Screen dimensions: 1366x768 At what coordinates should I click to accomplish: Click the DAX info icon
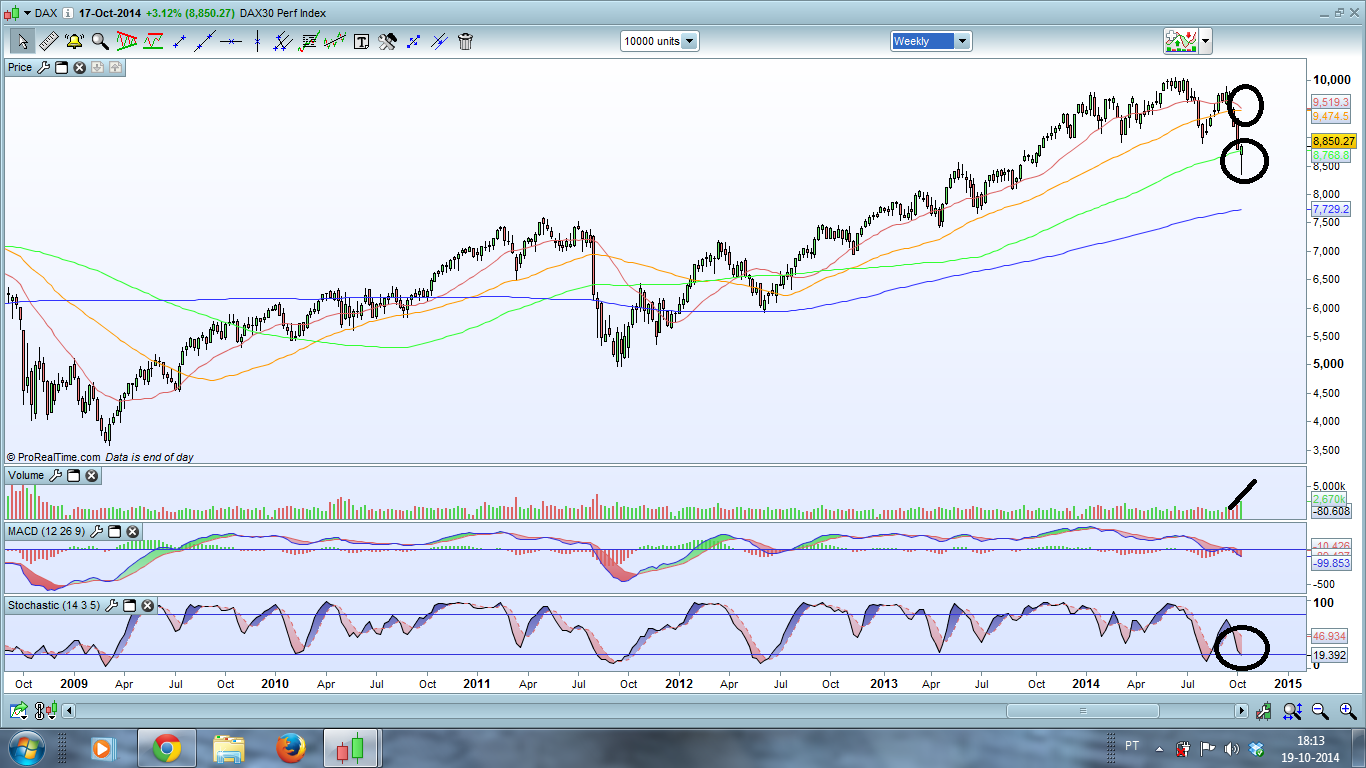point(67,12)
